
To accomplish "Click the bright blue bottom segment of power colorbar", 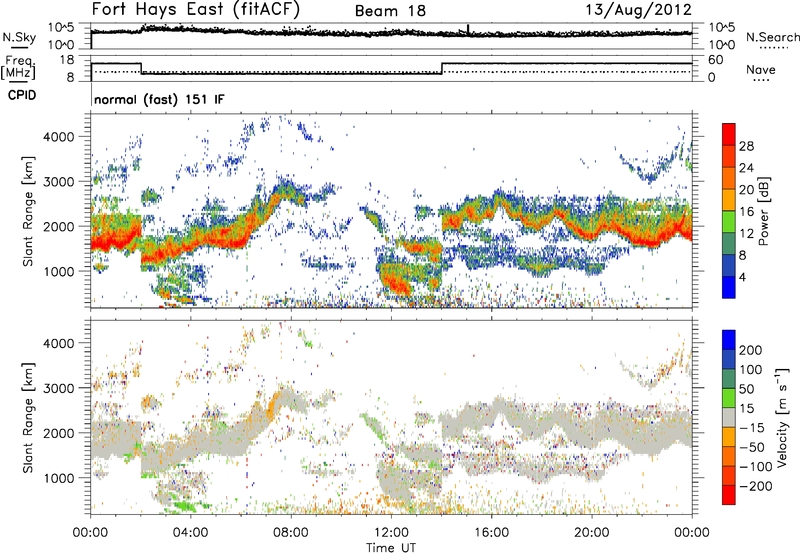I will click(729, 287).
